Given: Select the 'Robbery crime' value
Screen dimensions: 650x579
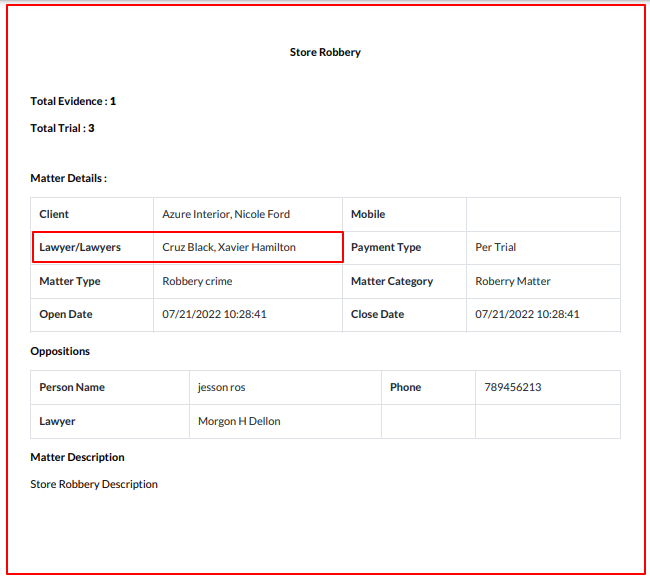Looking at the screenshot, I should 197,281.
